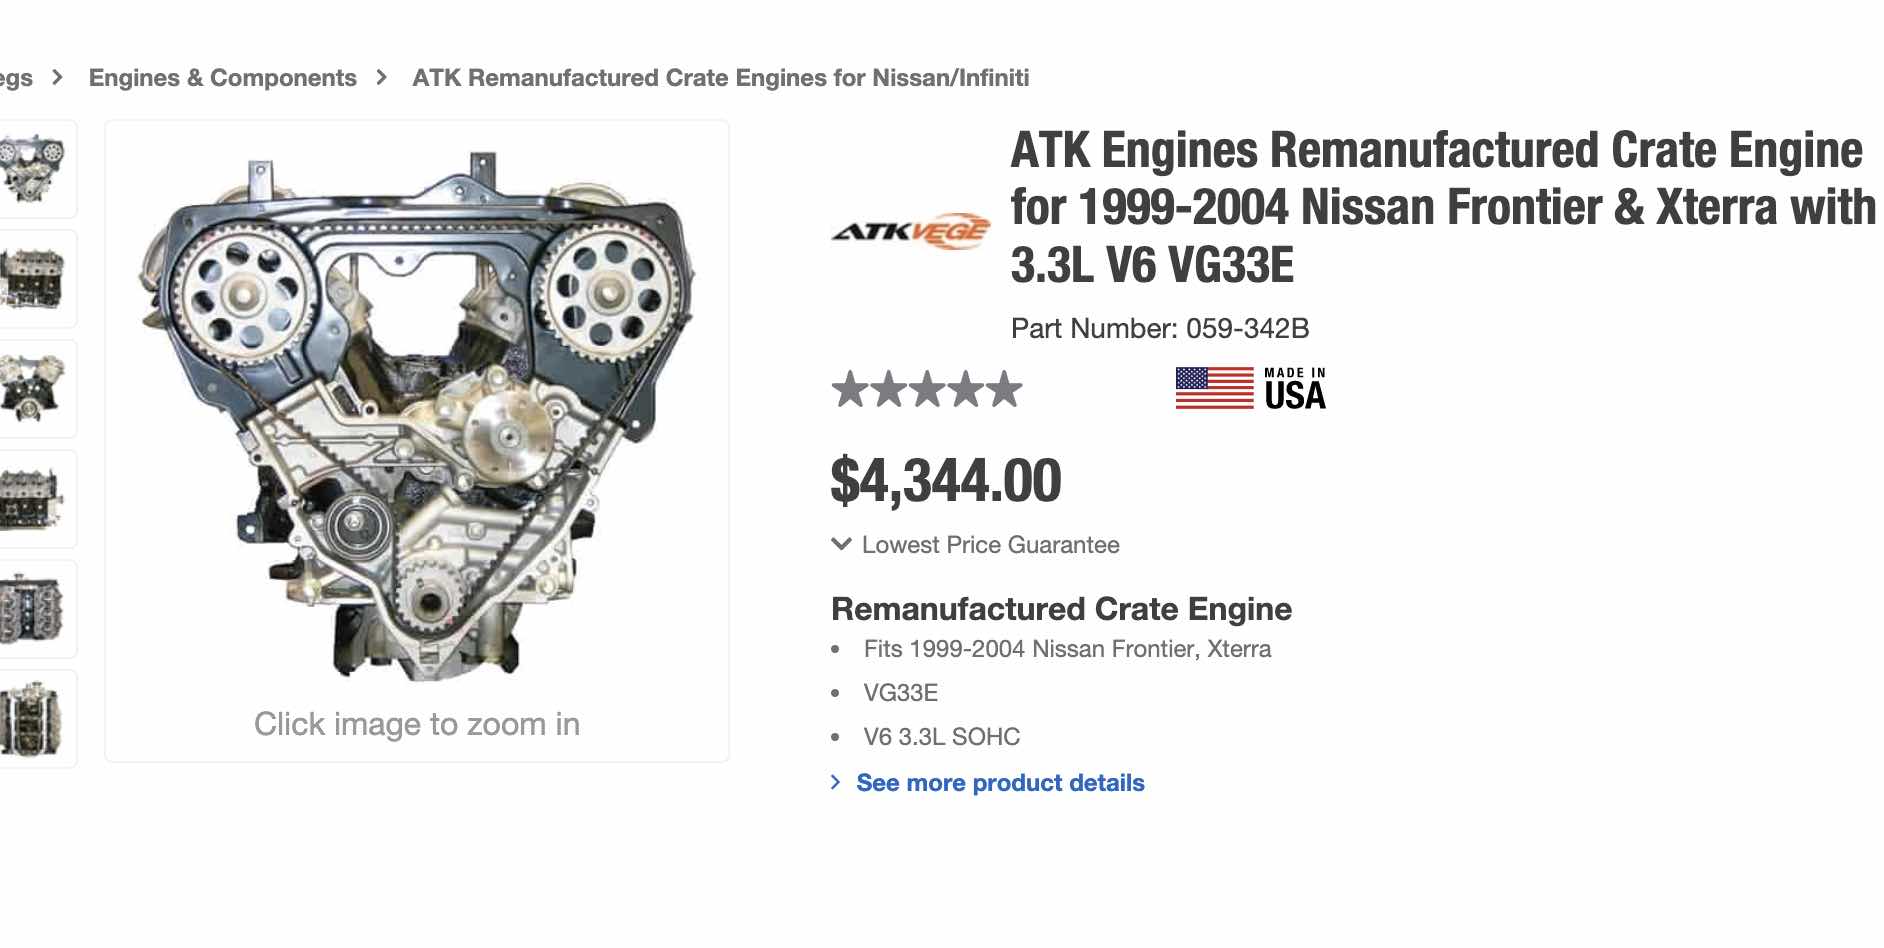Select the third engine rear-view thumbnail

tap(34, 389)
